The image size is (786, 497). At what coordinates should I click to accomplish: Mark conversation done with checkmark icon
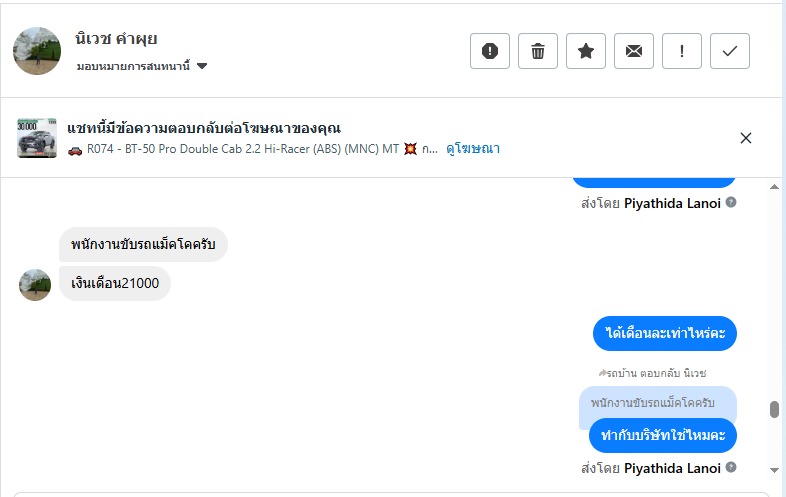[x=730, y=51]
